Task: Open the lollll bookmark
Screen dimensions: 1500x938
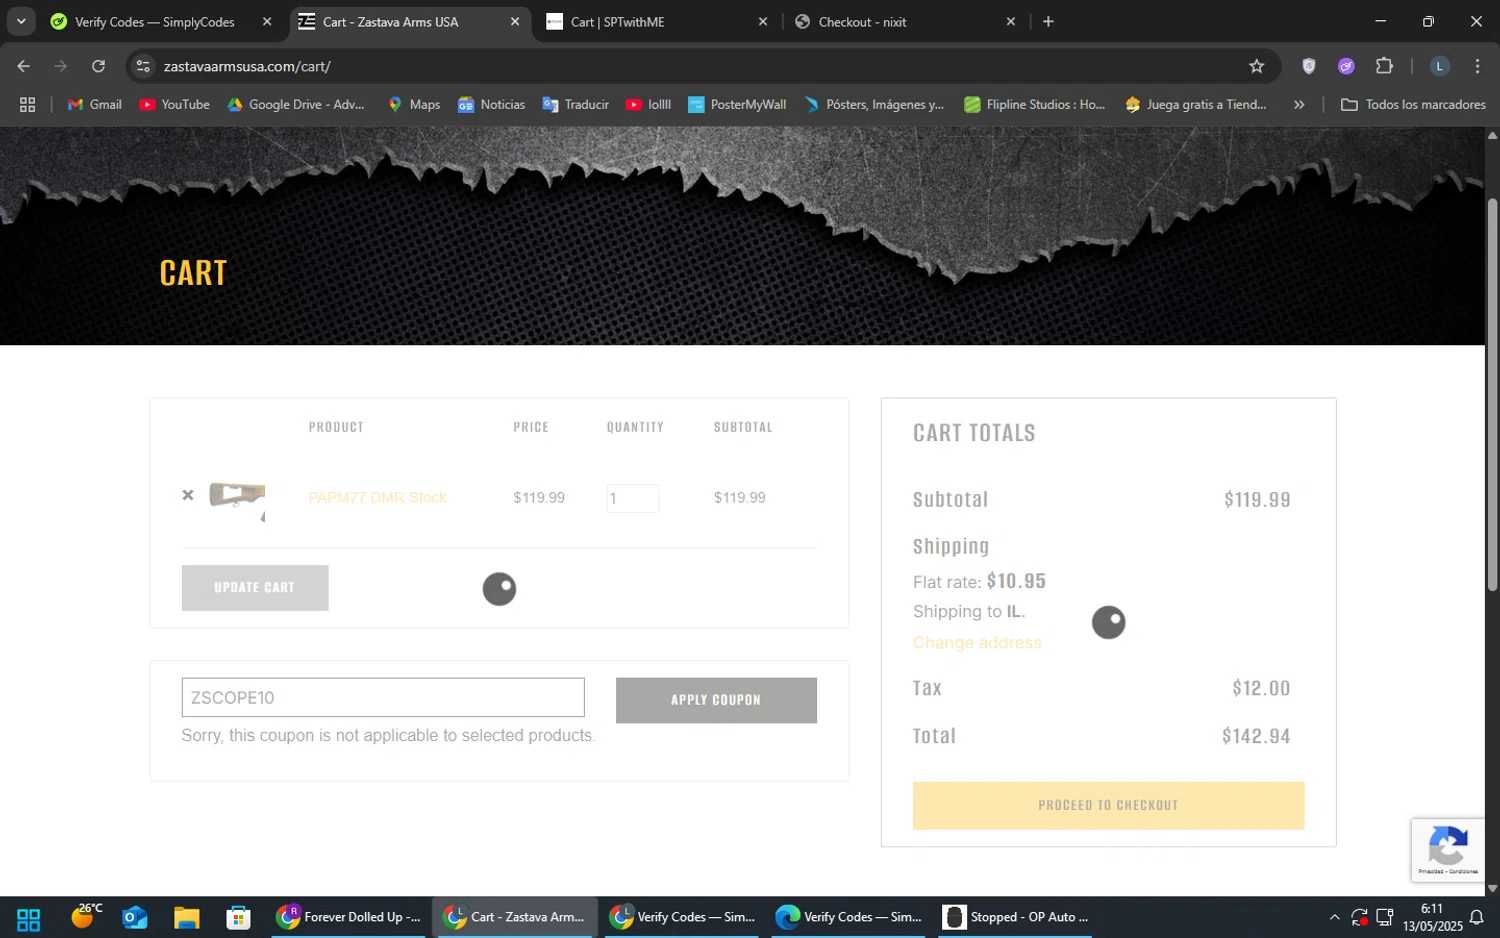Action: pos(648,104)
